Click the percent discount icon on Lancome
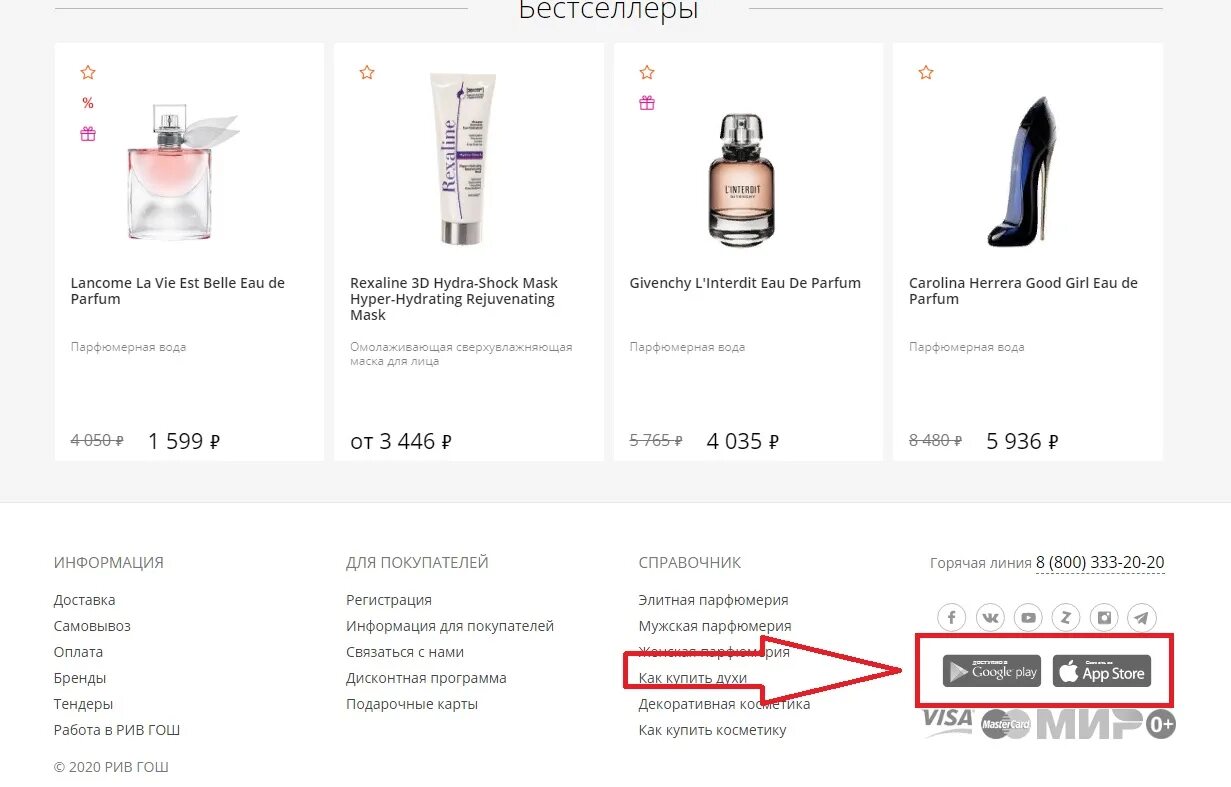Viewport: 1231px width, 787px height. coord(88,103)
